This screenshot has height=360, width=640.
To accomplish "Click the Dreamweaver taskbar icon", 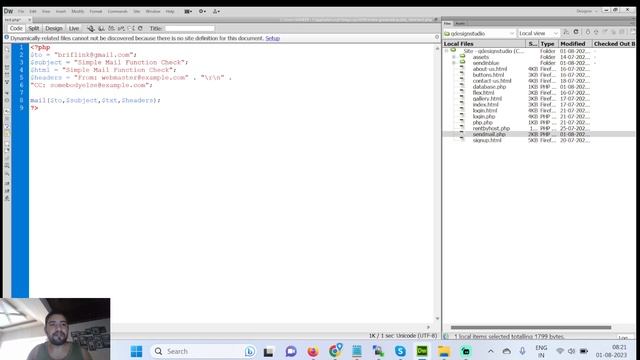I will [422, 351].
